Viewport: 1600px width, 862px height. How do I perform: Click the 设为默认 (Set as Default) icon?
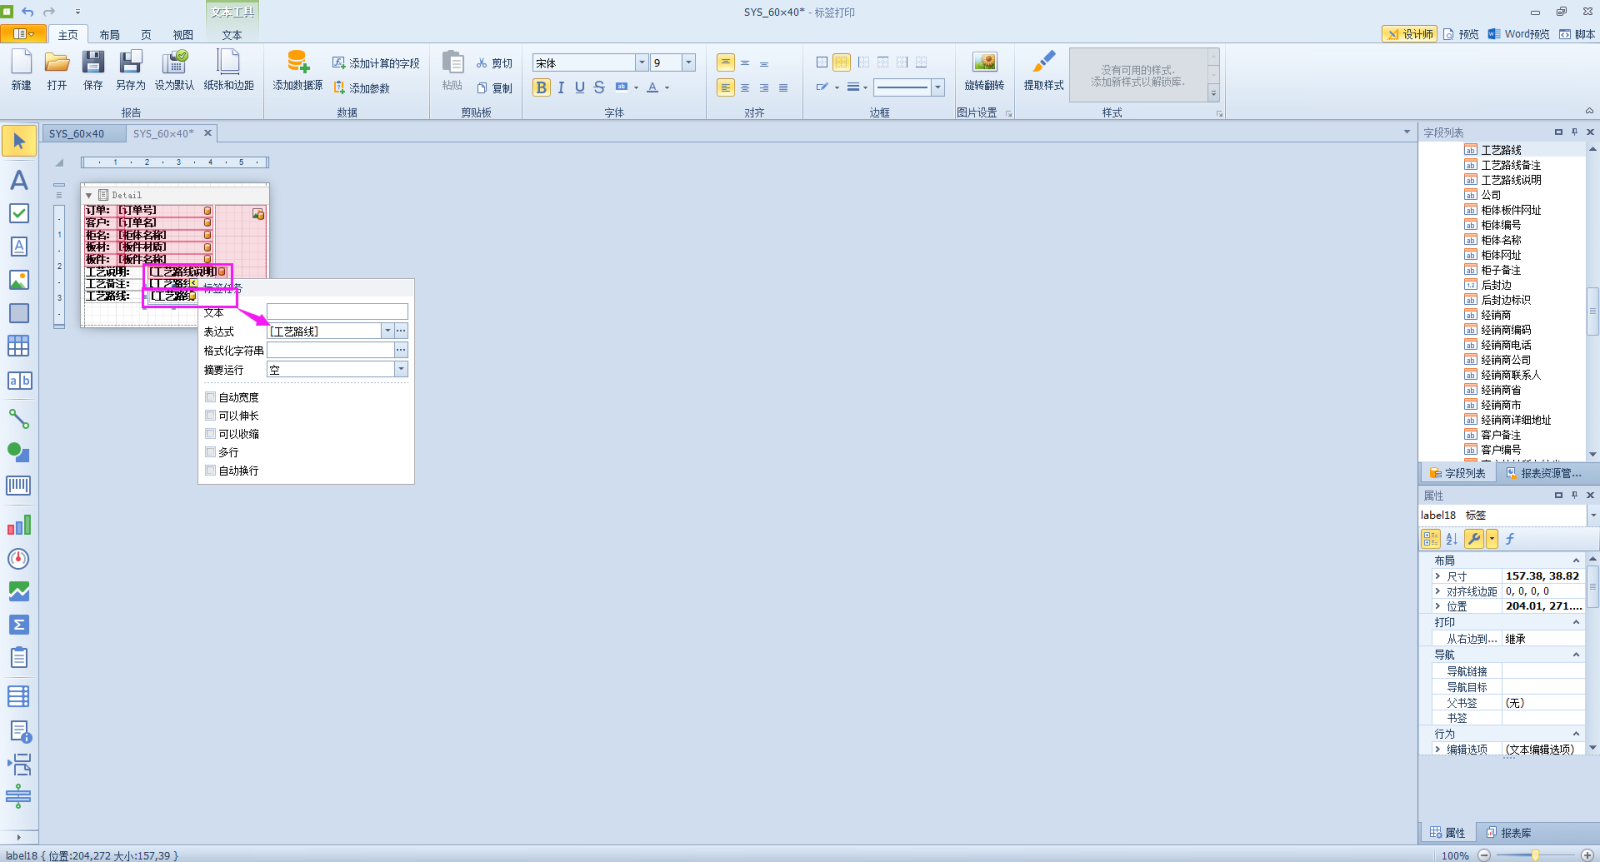click(x=175, y=70)
